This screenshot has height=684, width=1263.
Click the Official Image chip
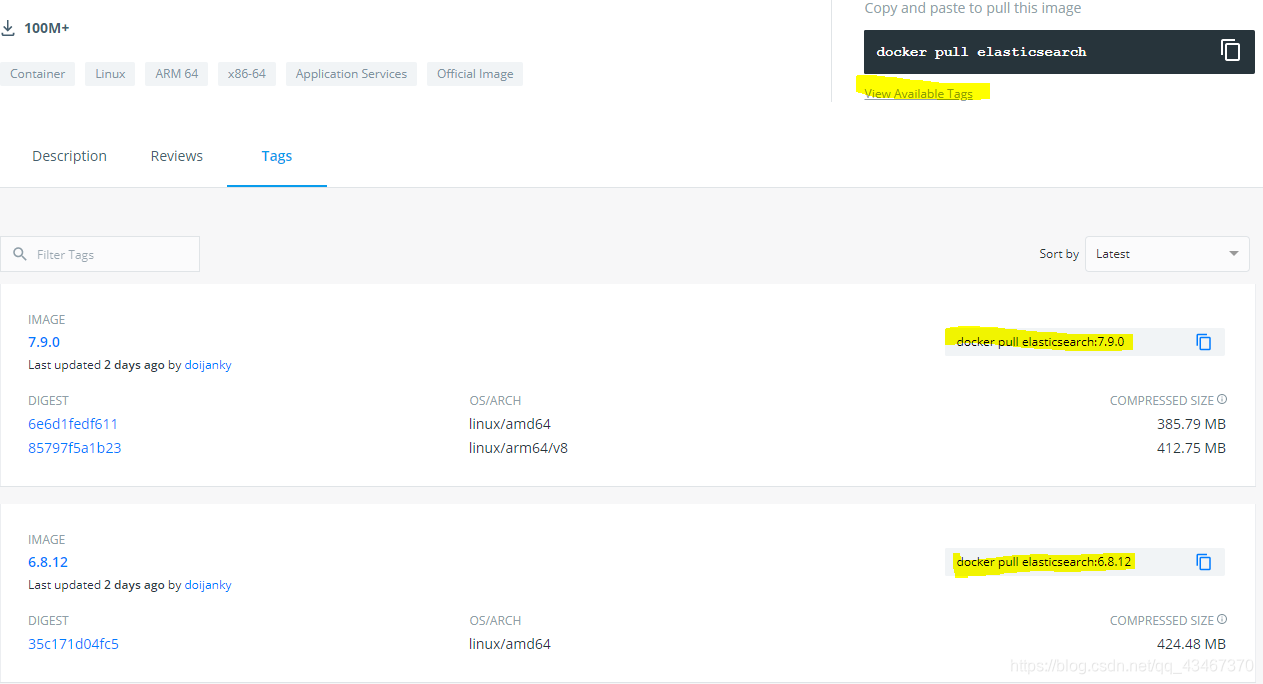coord(475,74)
